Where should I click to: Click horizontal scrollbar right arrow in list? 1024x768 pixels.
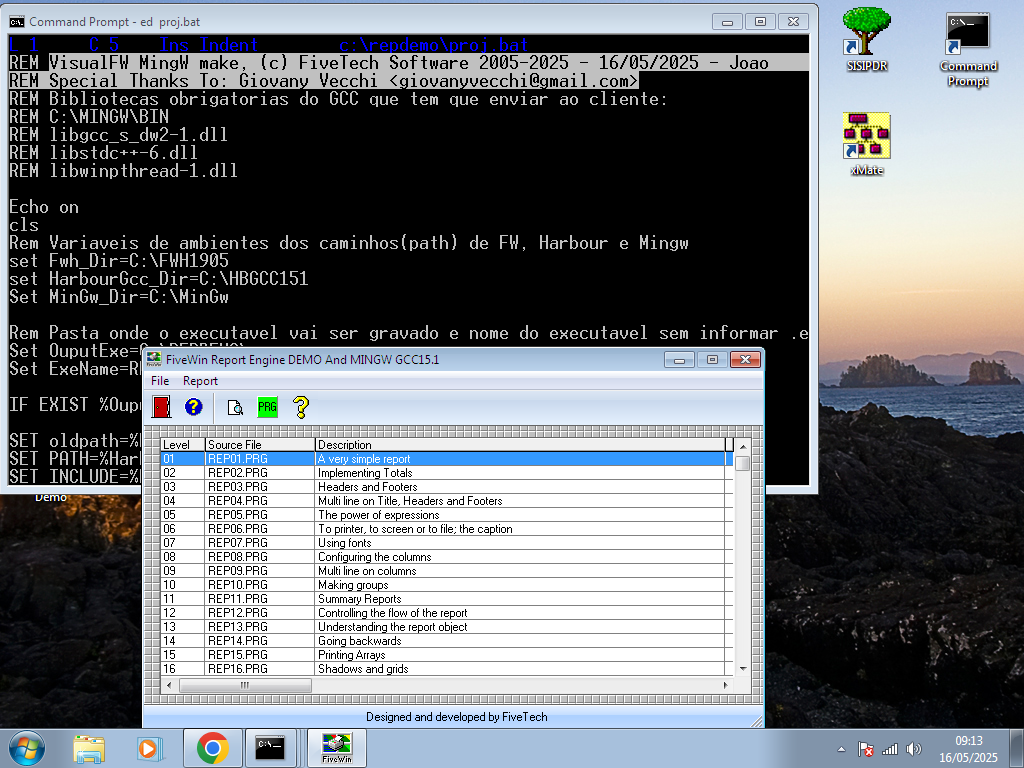725,685
